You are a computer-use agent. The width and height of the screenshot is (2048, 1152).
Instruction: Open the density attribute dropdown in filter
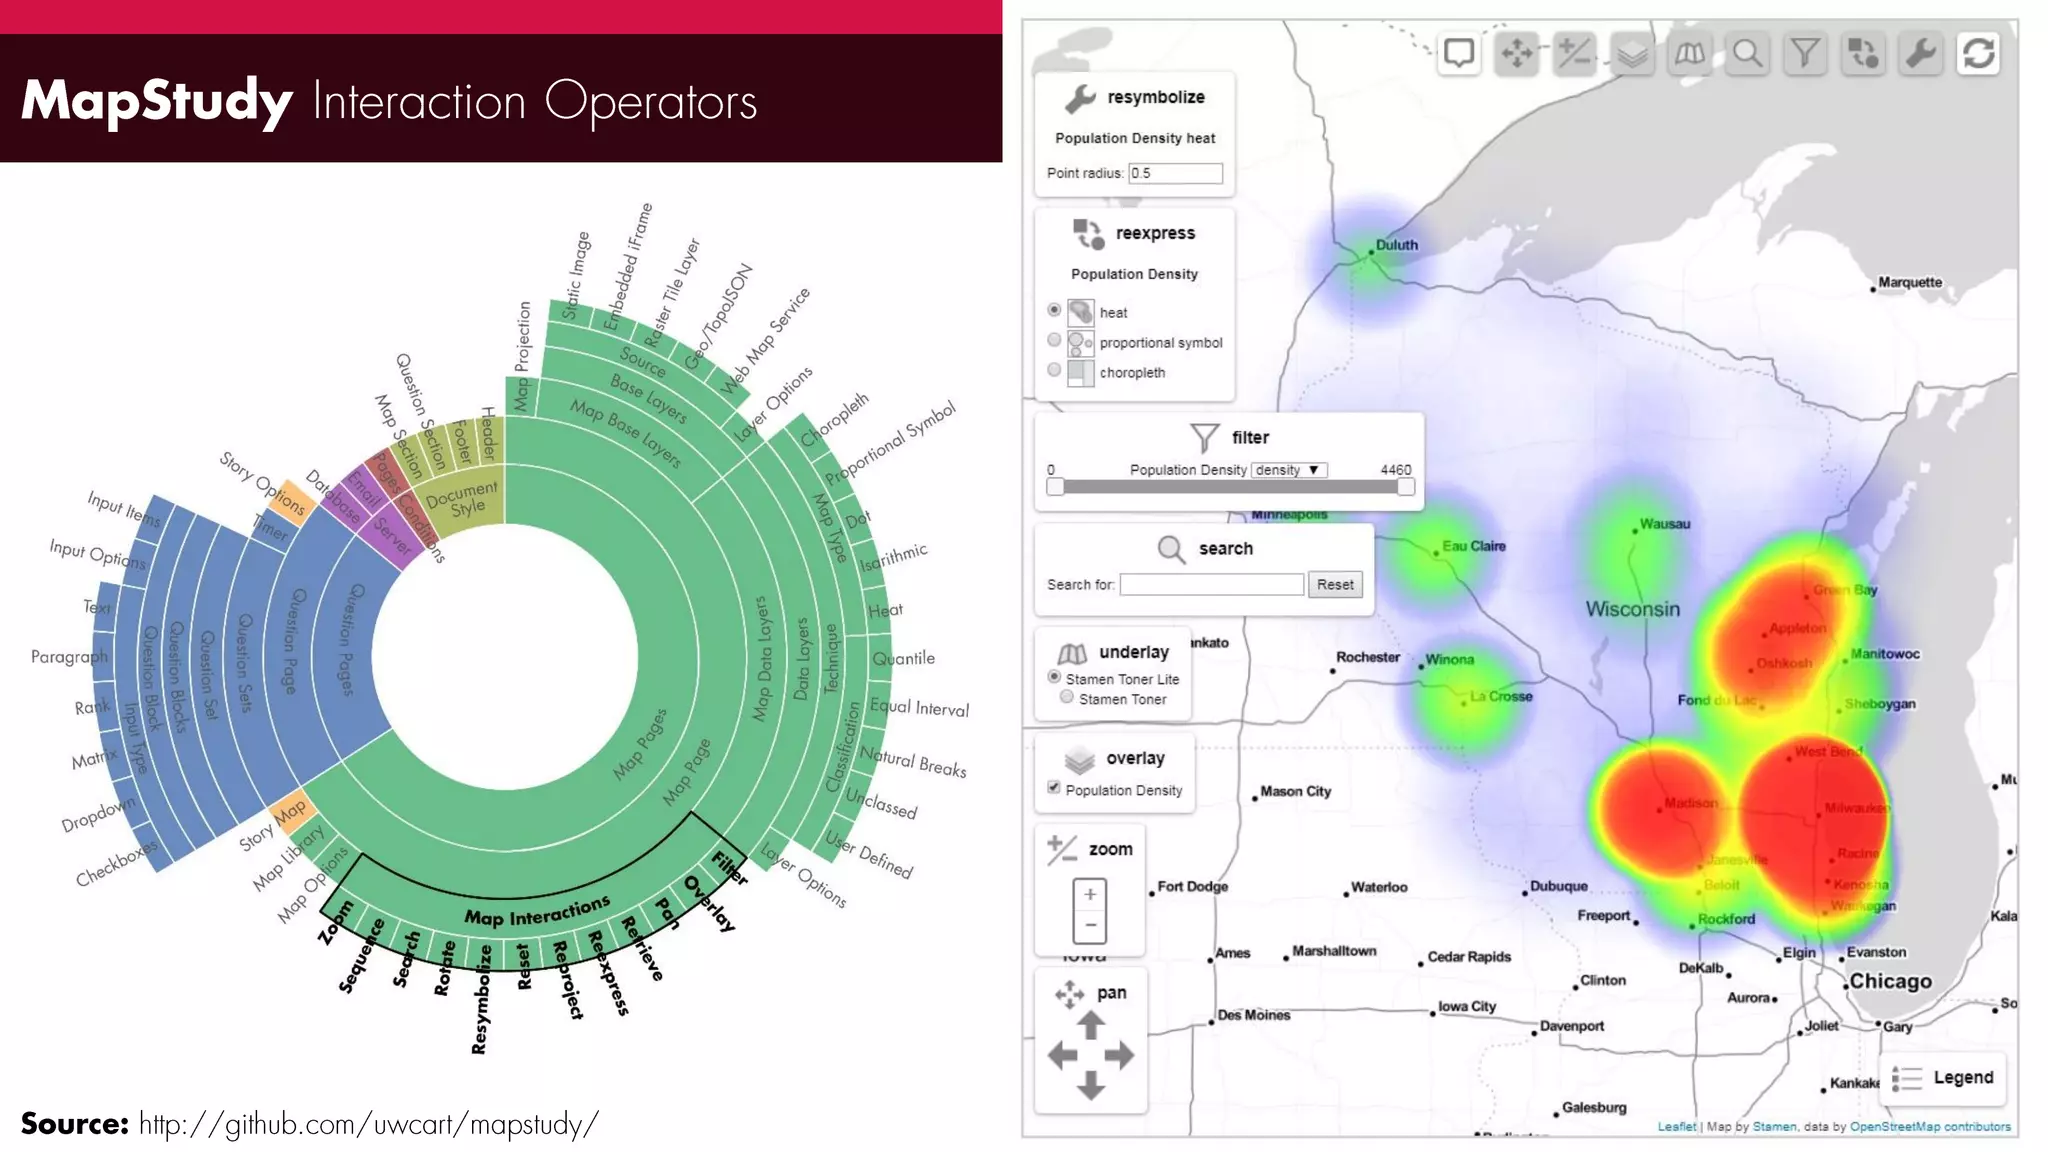point(1289,470)
